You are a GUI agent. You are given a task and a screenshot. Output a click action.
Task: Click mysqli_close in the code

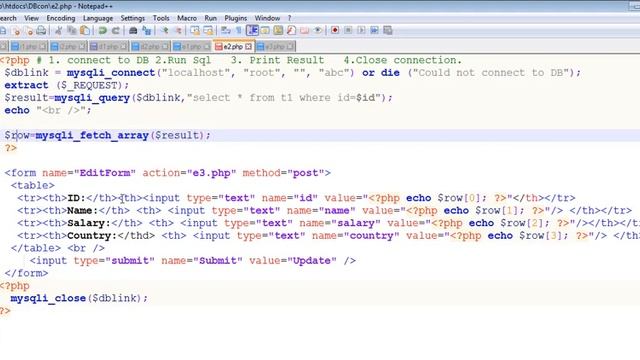[48, 298]
